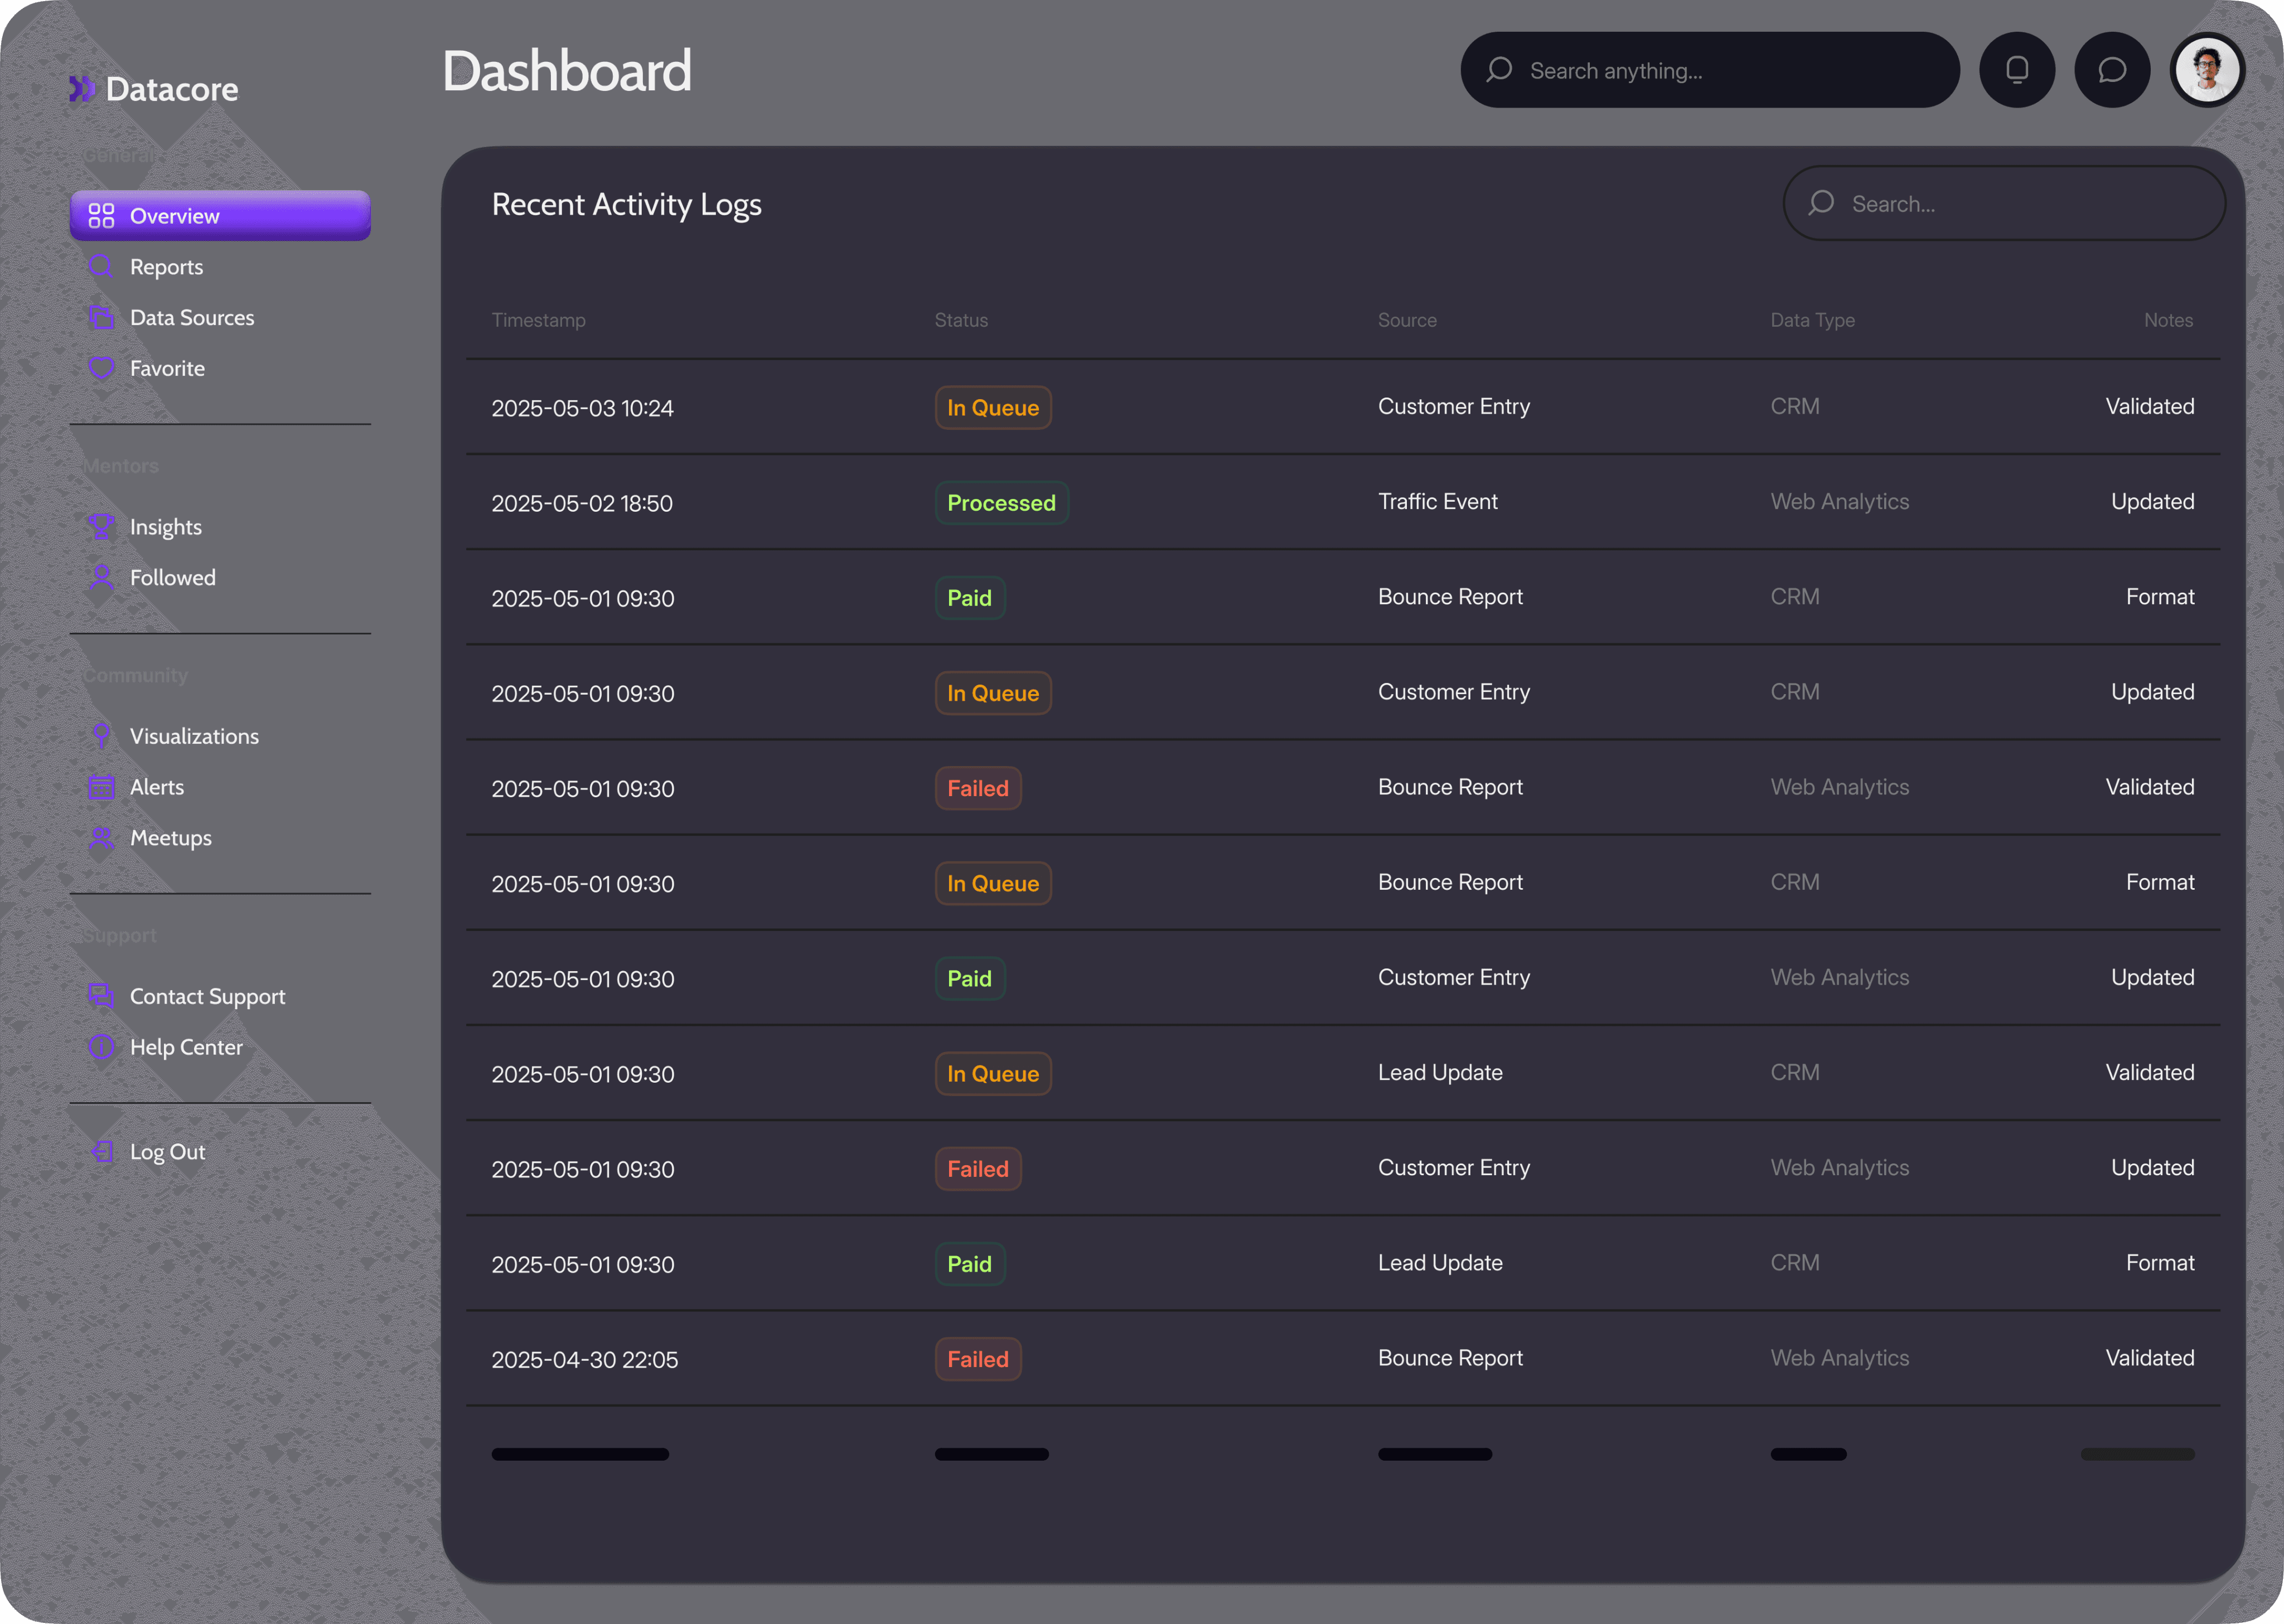Click the Insights trophy icon
The width and height of the screenshot is (2284, 1624).
point(101,526)
